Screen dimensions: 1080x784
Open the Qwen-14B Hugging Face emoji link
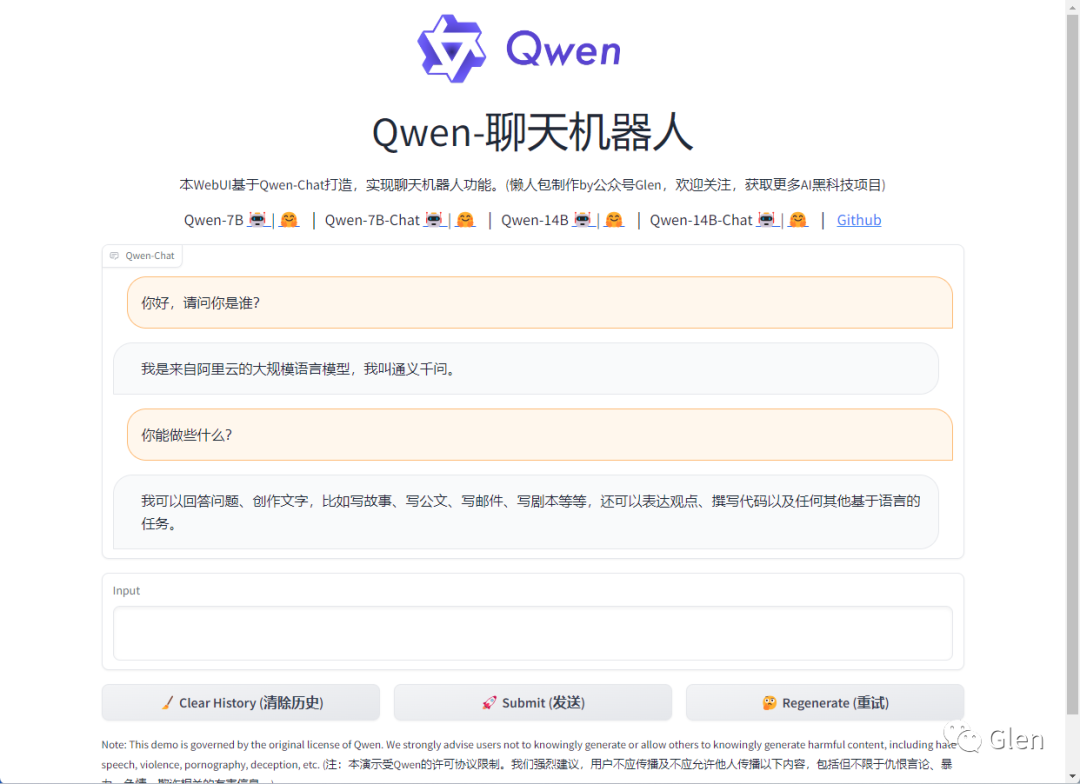pos(614,220)
